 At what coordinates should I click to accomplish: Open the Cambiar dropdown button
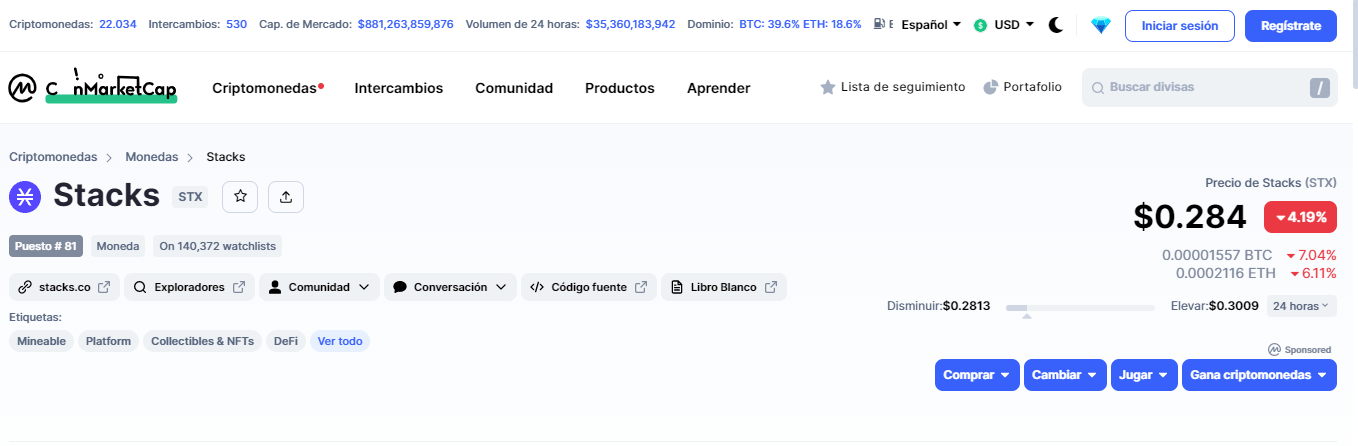(x=1065, y=375)
